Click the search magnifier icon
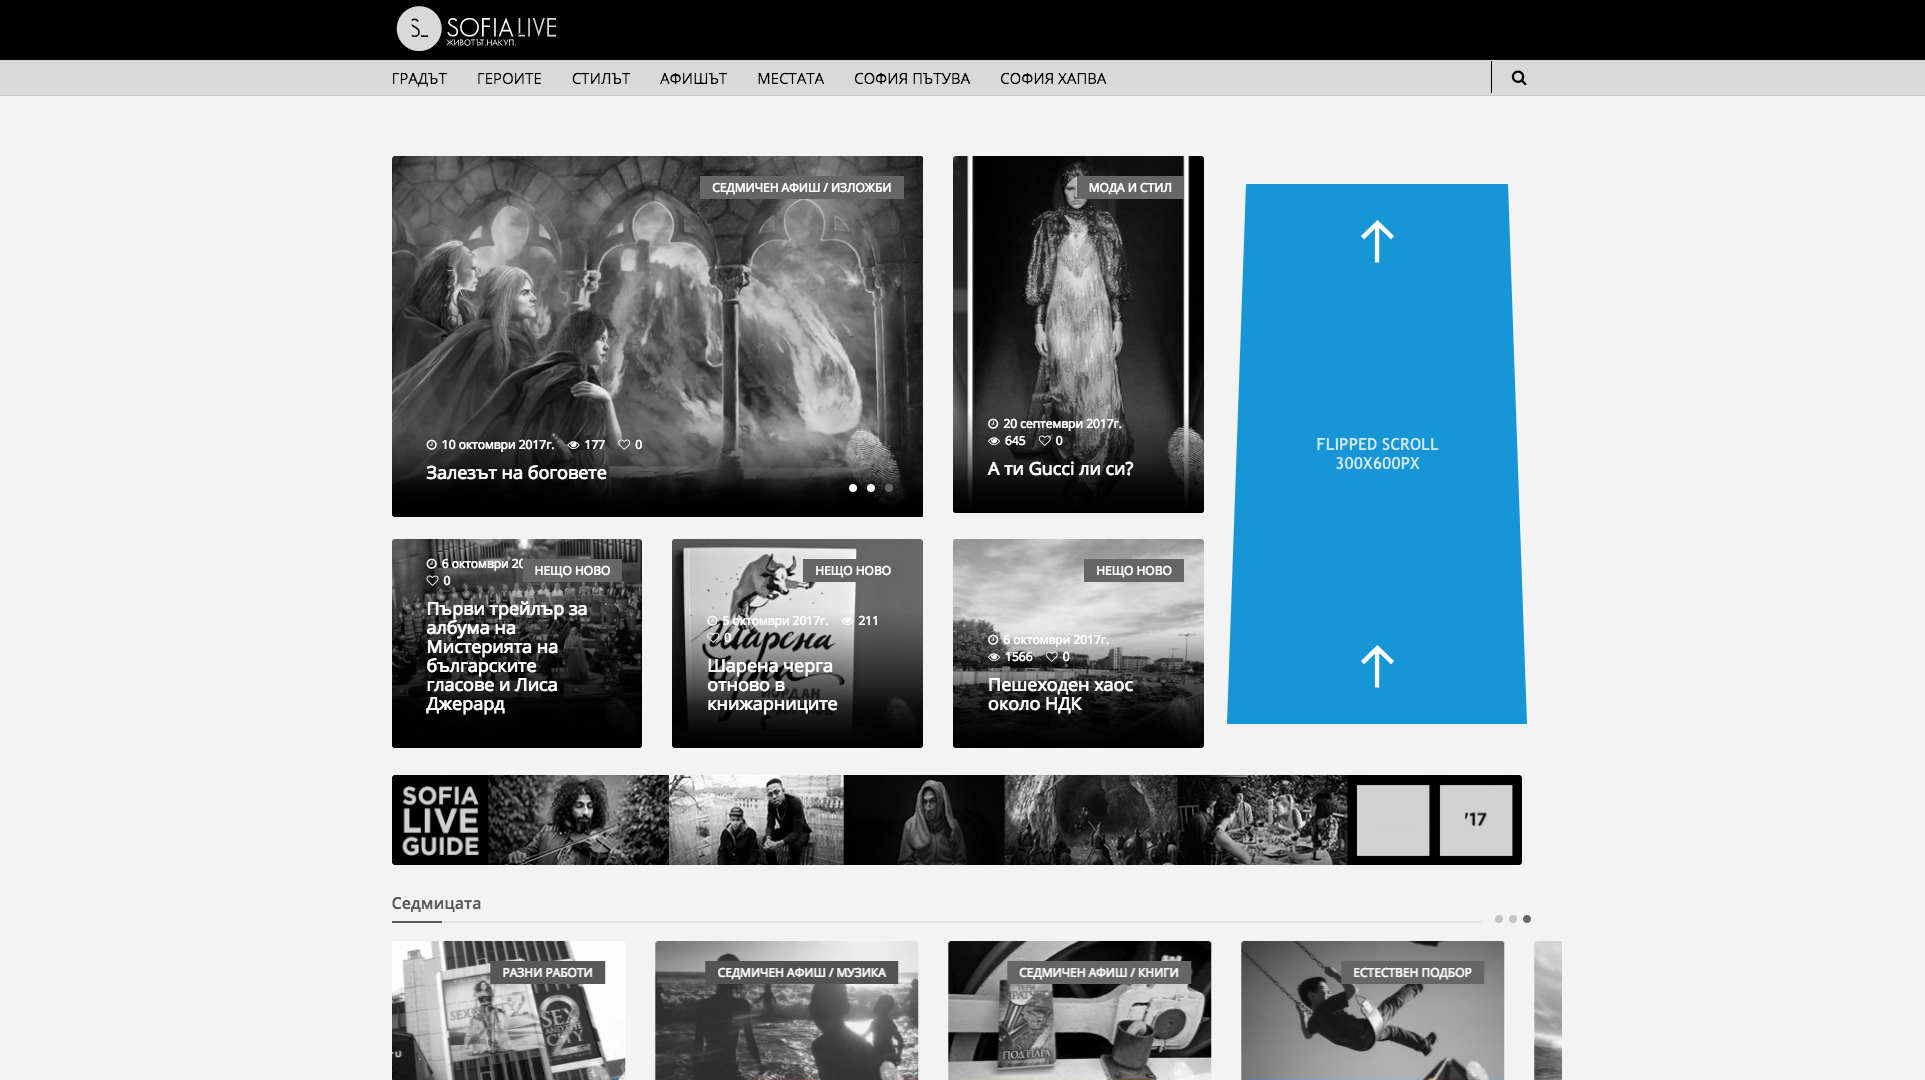1925x1080 pixels. [1518, 78]
